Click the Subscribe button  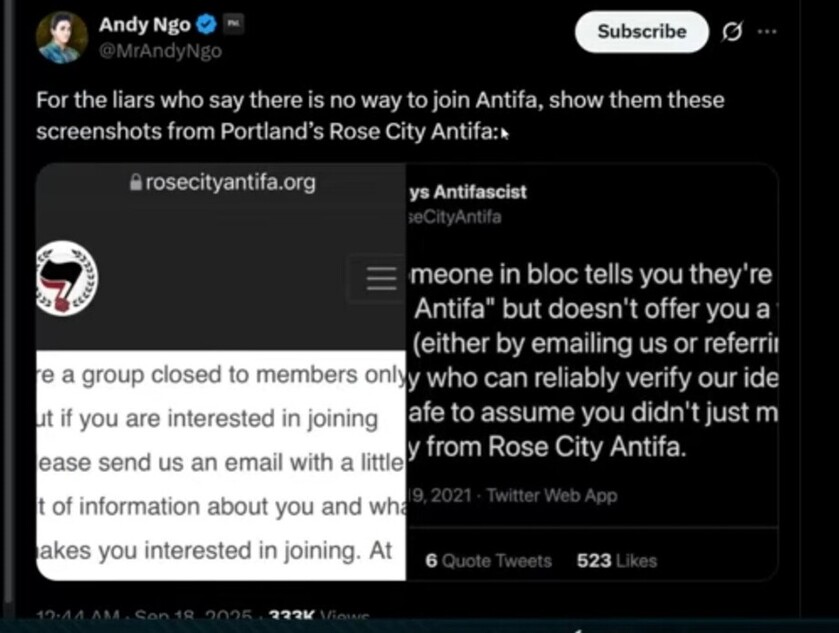coord(641,32)
